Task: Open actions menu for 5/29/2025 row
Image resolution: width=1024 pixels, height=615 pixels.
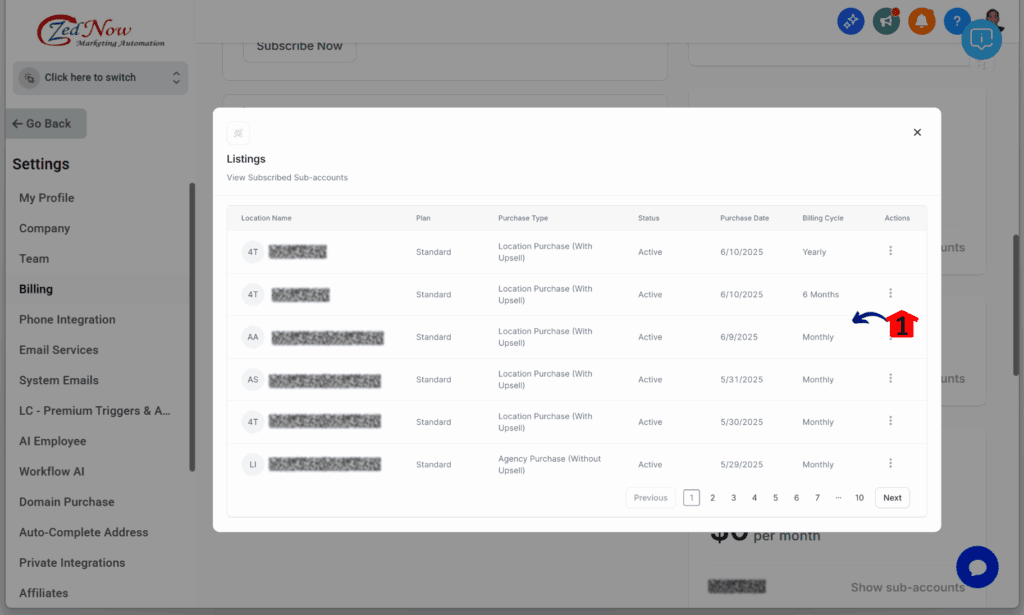Action: pos(890,463)
